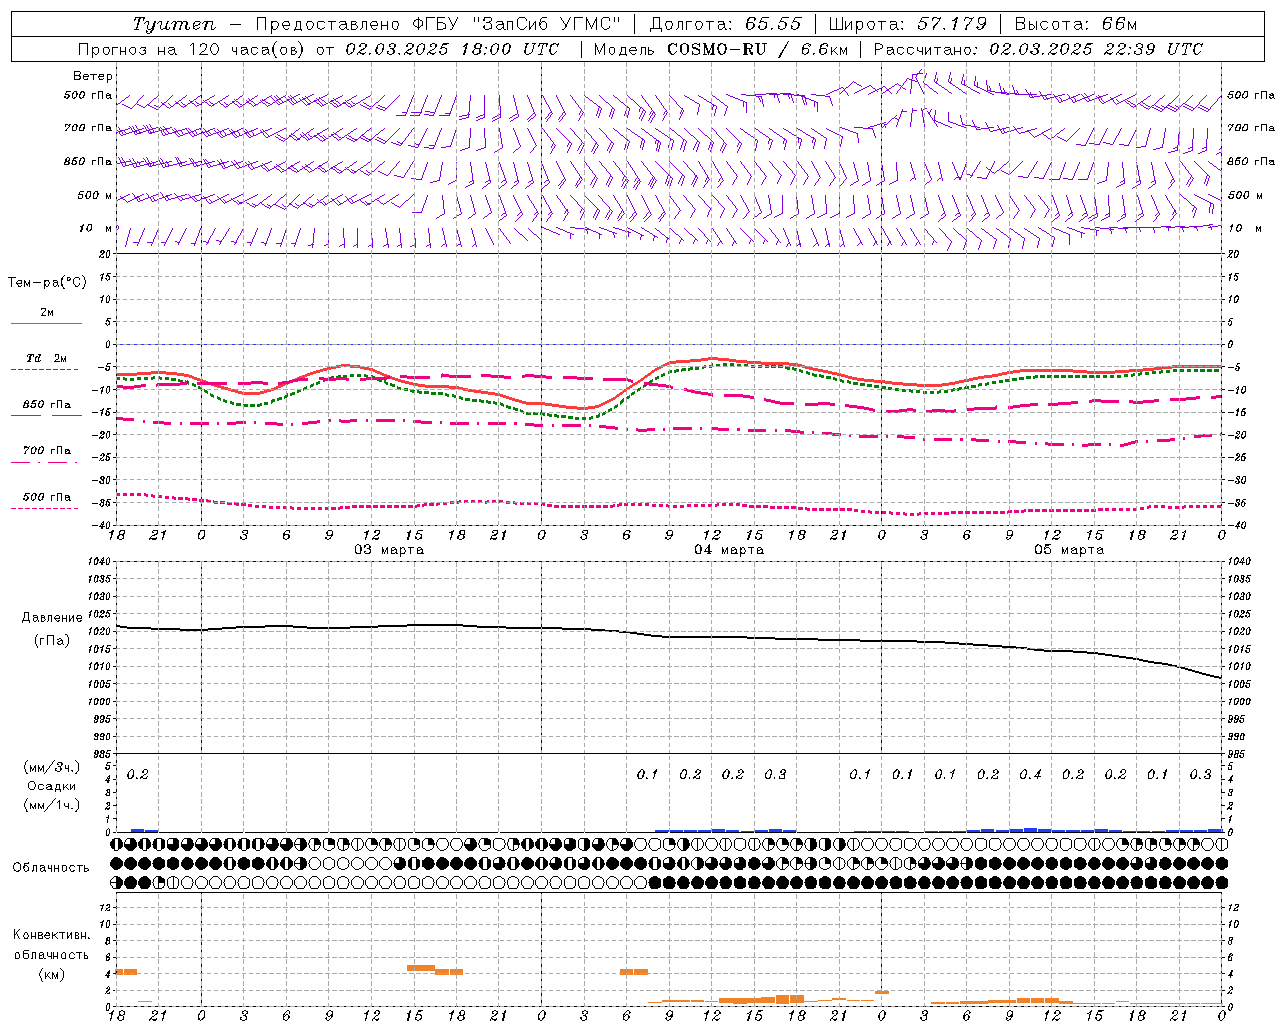
Task: Click the Высота: 66м value
Action: [x=1076, y=24]
